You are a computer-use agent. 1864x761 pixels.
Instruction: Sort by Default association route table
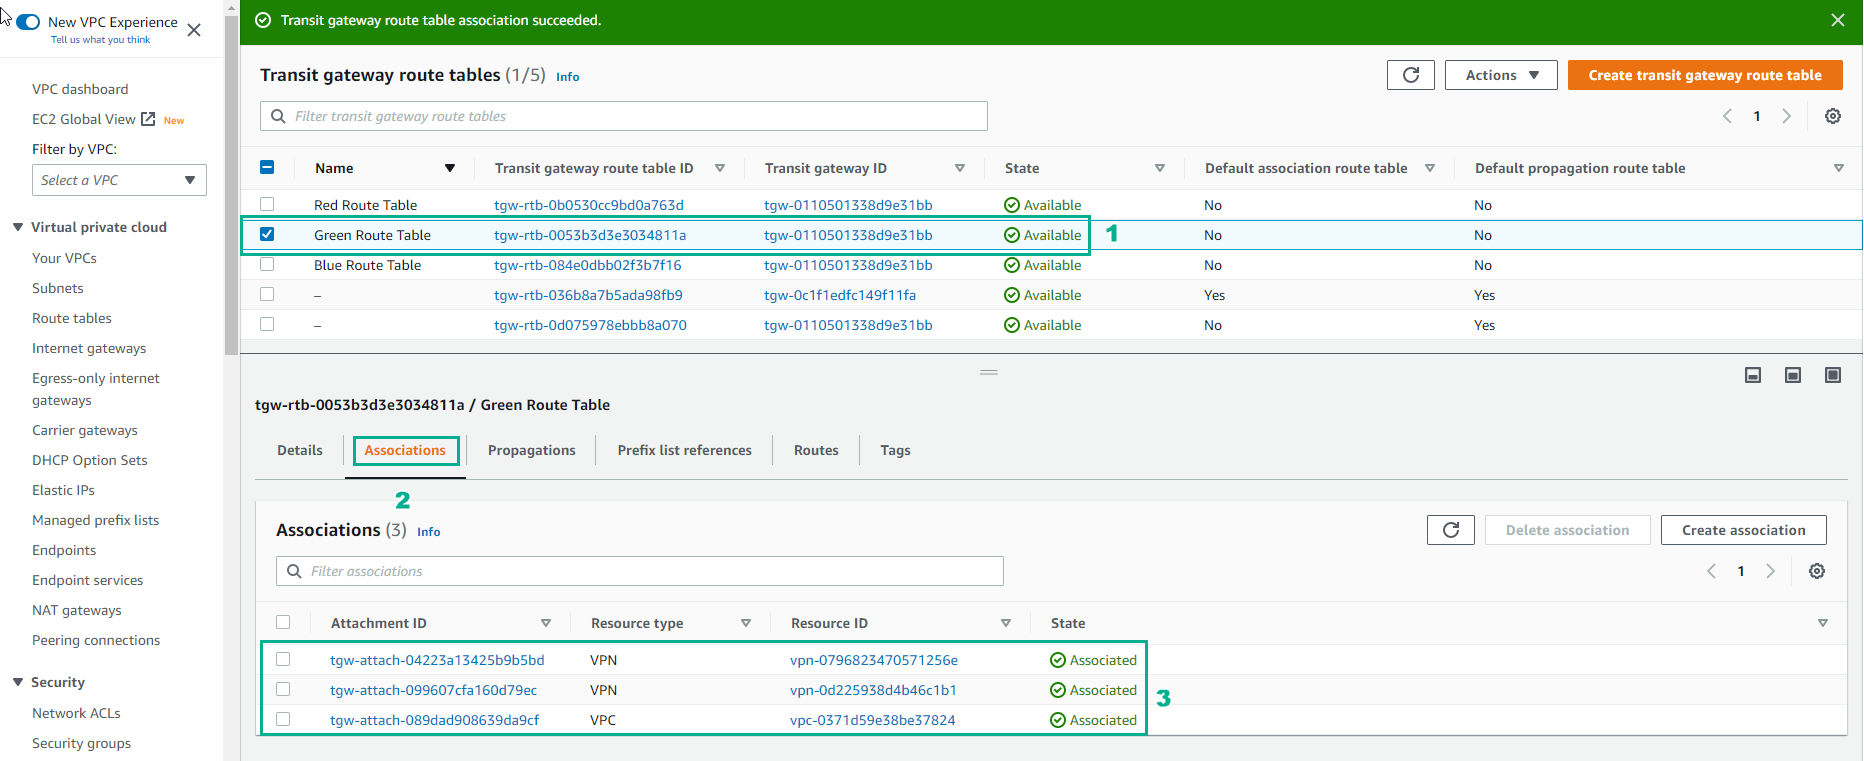(x=1430, y=168)
